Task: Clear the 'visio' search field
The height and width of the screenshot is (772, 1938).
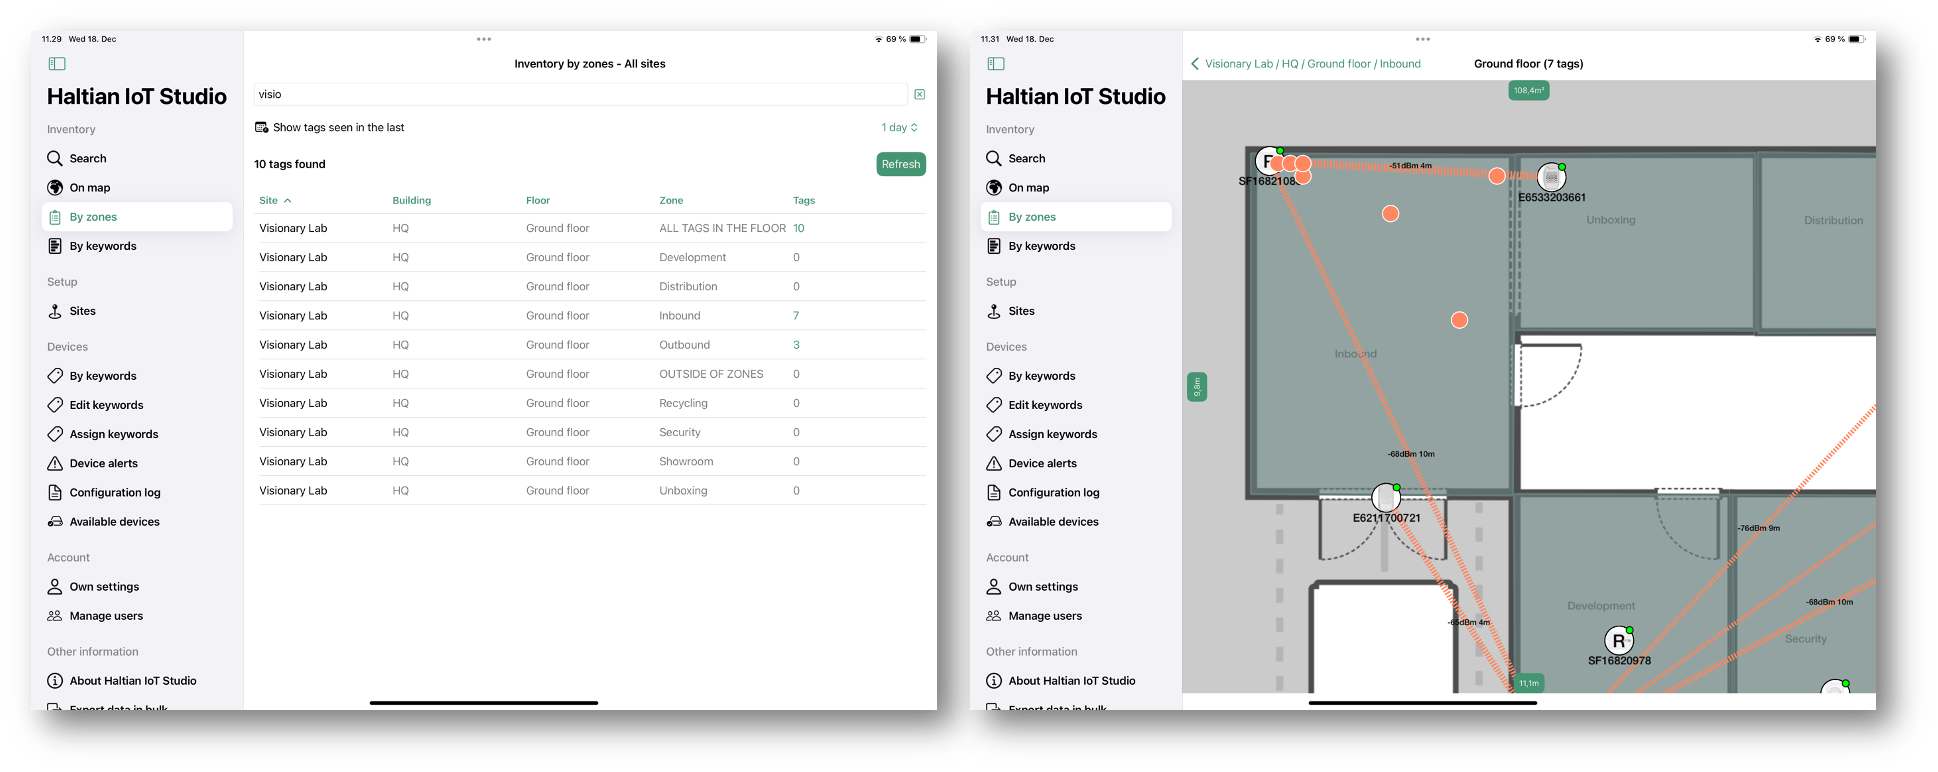Action: click(x=919, y=94)
